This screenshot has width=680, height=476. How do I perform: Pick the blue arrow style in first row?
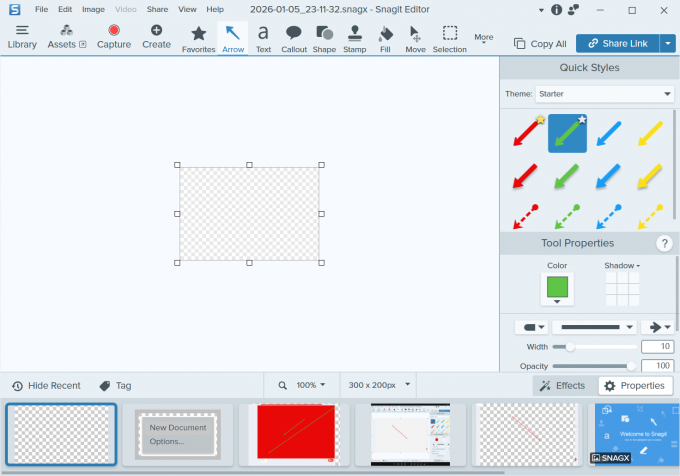click(609, 133)
